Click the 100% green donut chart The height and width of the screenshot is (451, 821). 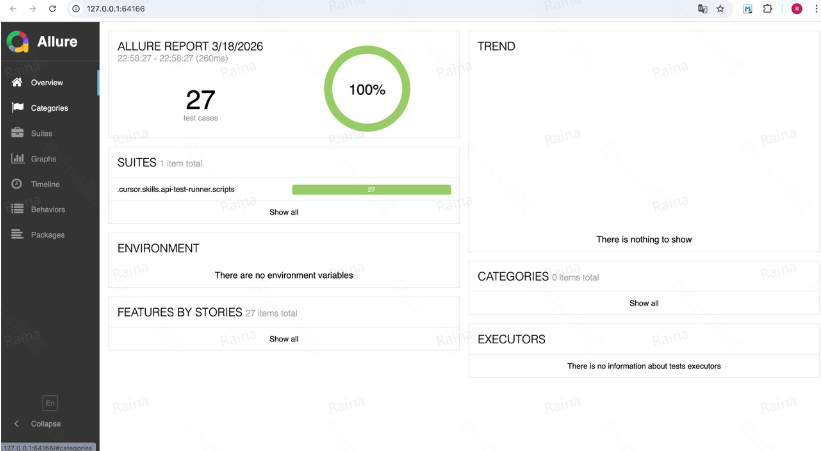pyautogui.click(x=367, y=89)
